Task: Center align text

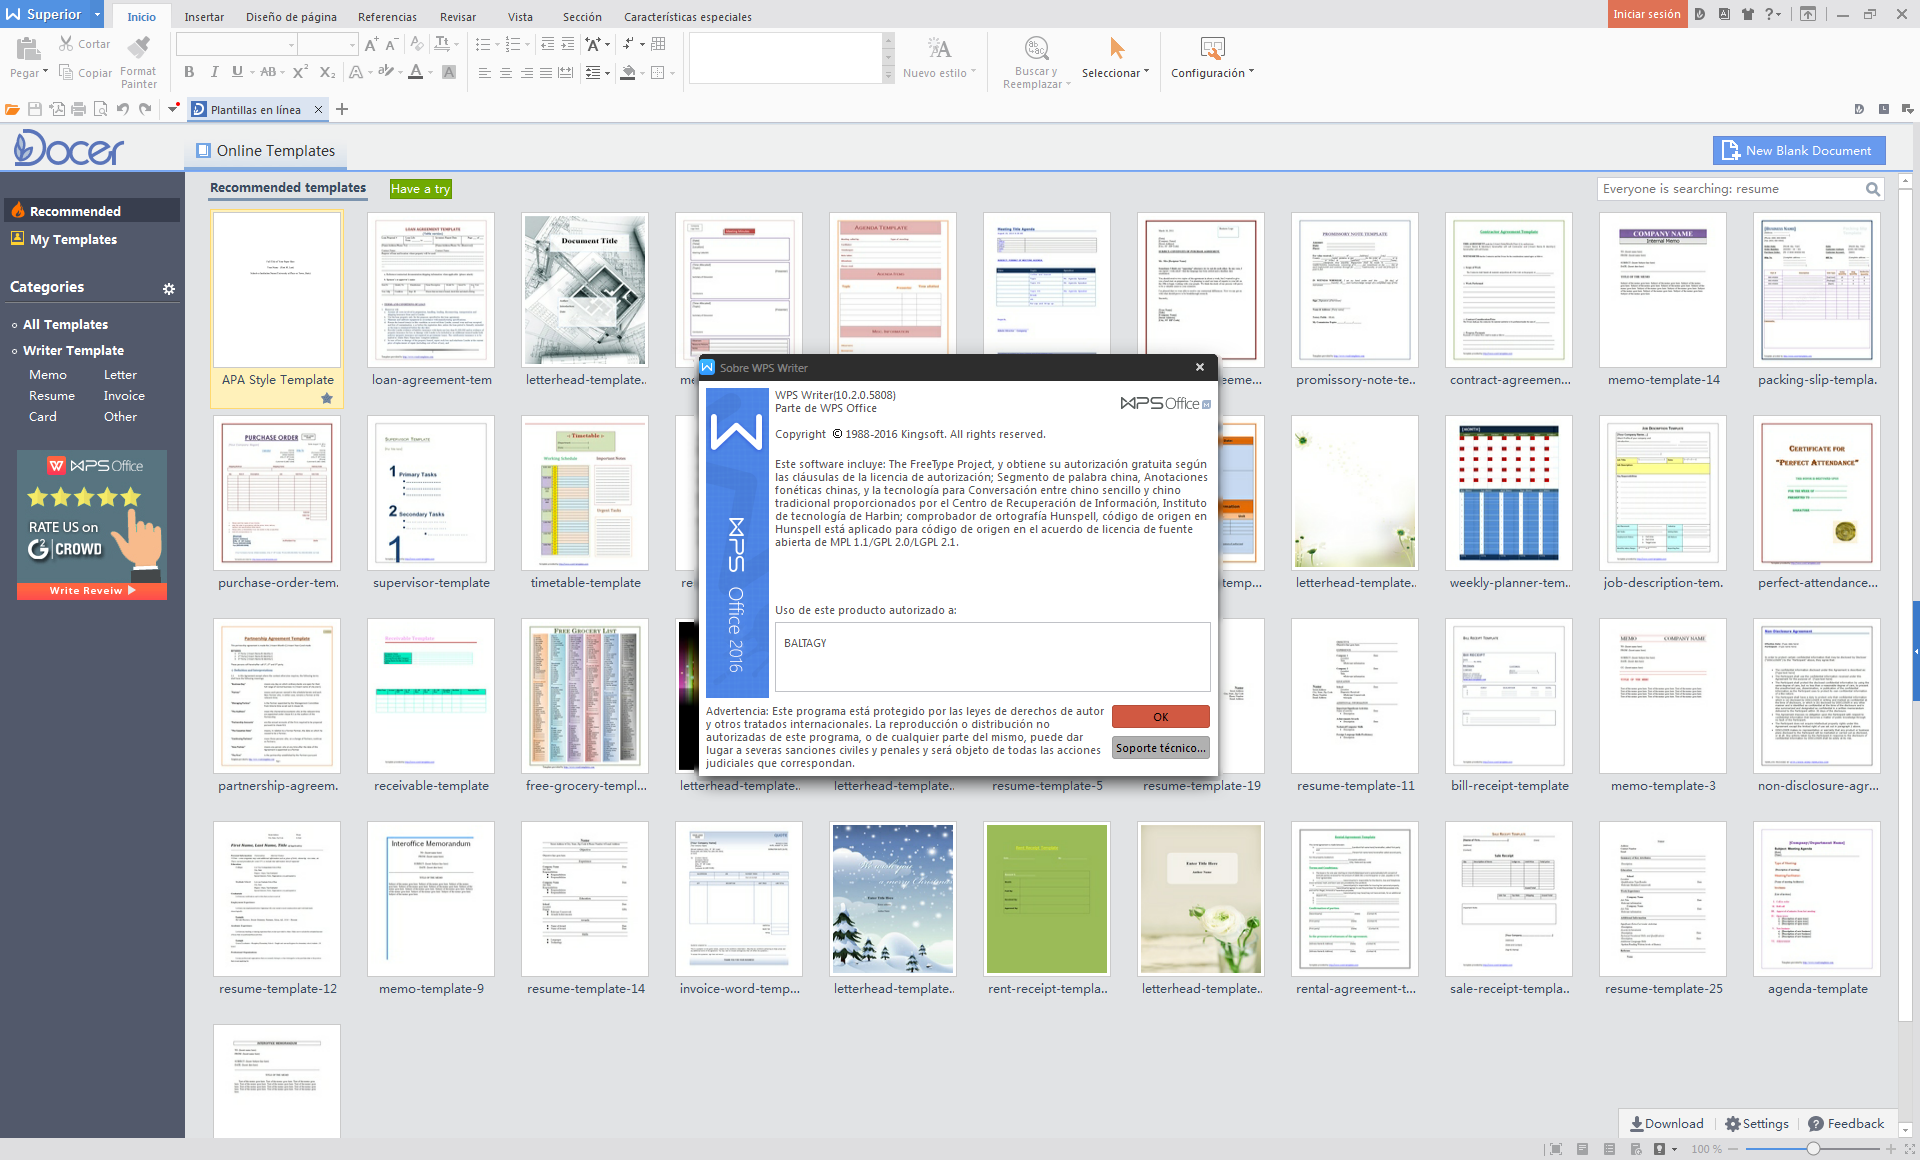Action: (x=505, y=73)
